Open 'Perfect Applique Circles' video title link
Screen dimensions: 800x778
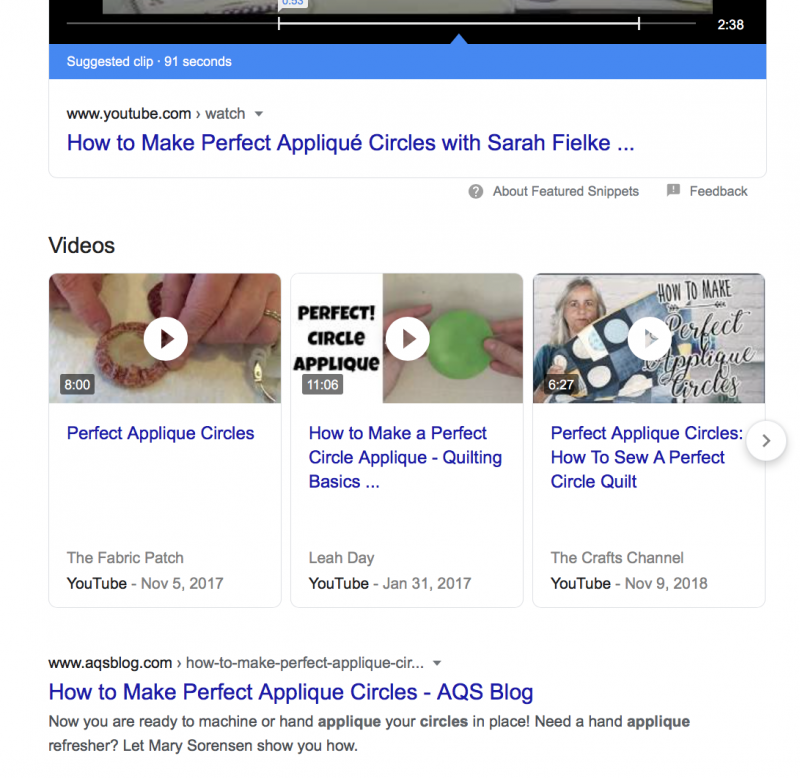click(160, 433)
